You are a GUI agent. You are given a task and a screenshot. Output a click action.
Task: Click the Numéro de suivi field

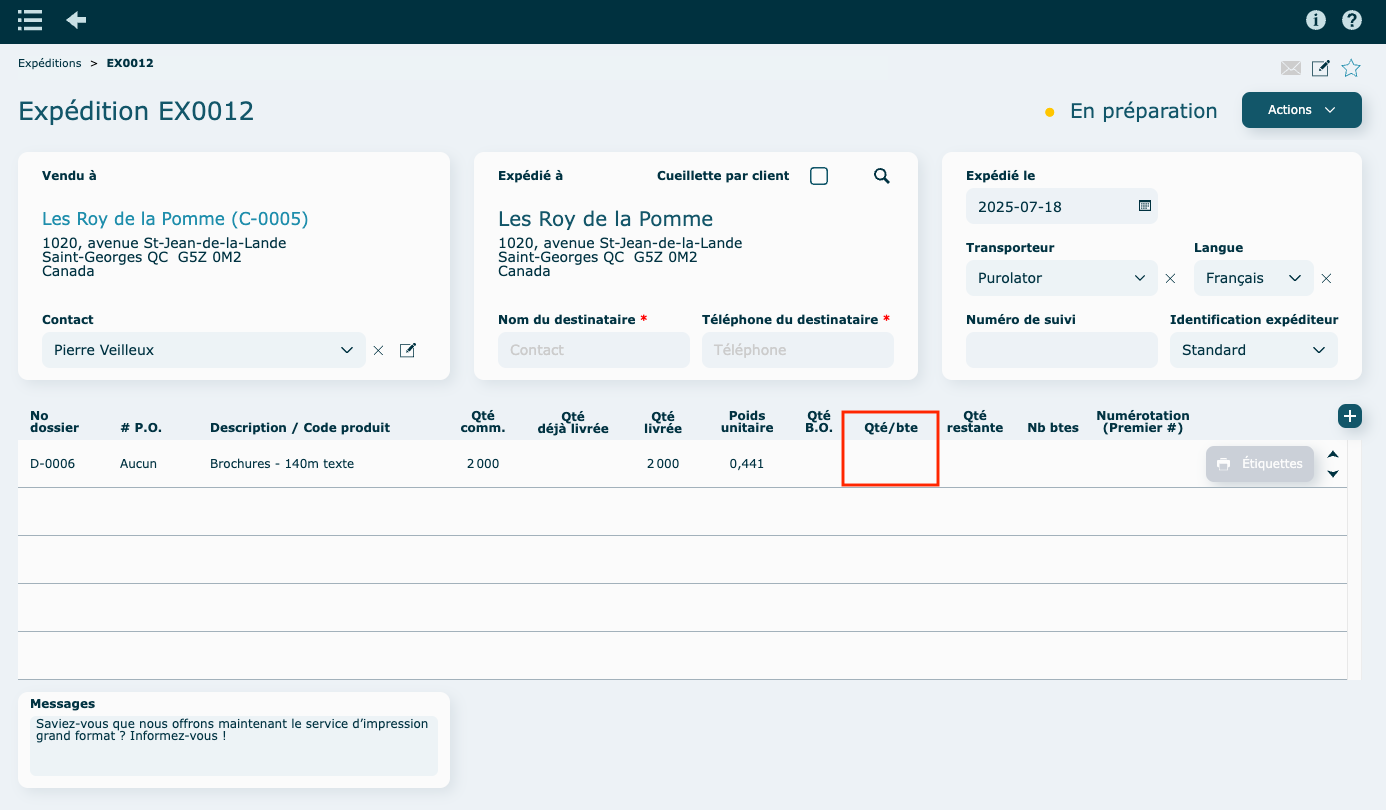[x=1061, y=350]
